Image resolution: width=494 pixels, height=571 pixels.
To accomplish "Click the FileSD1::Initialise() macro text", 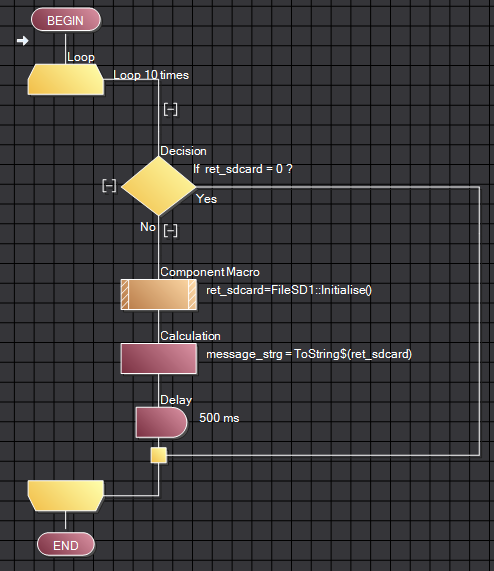I will (289, 290).
